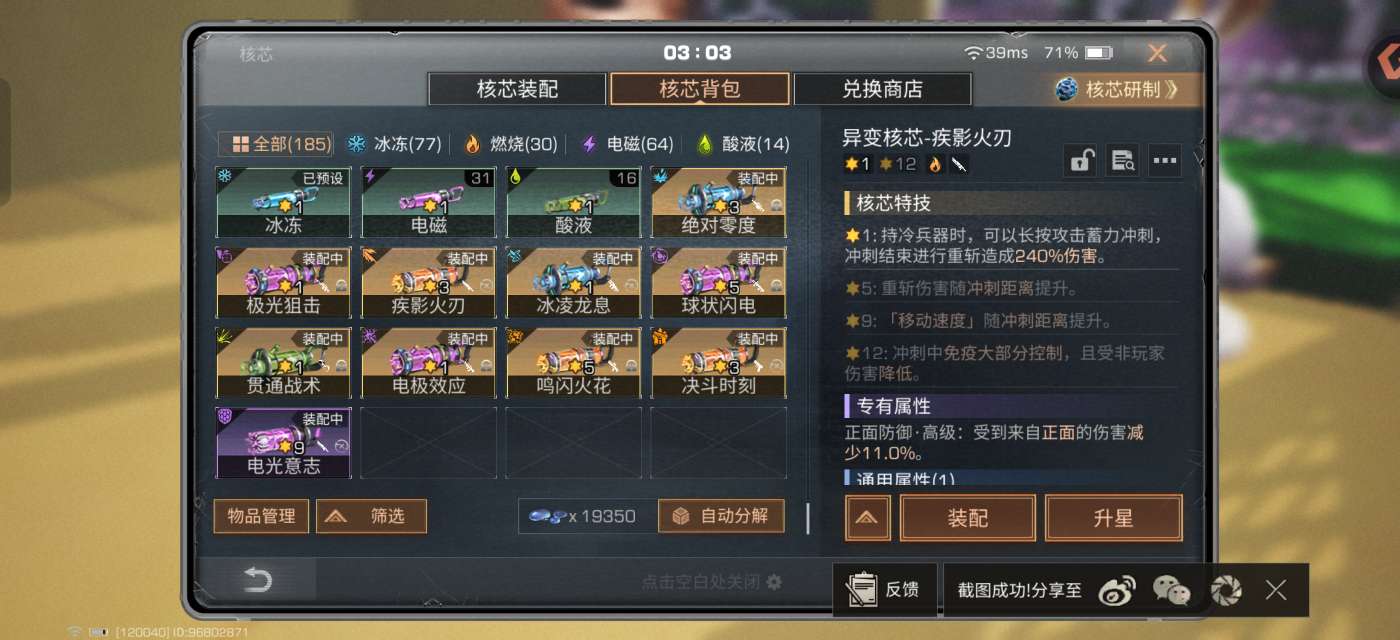The height and width of the screenshot is (640, 1400).
Task: Open the three-dots more options menu
Action: tap(1164, 161)
